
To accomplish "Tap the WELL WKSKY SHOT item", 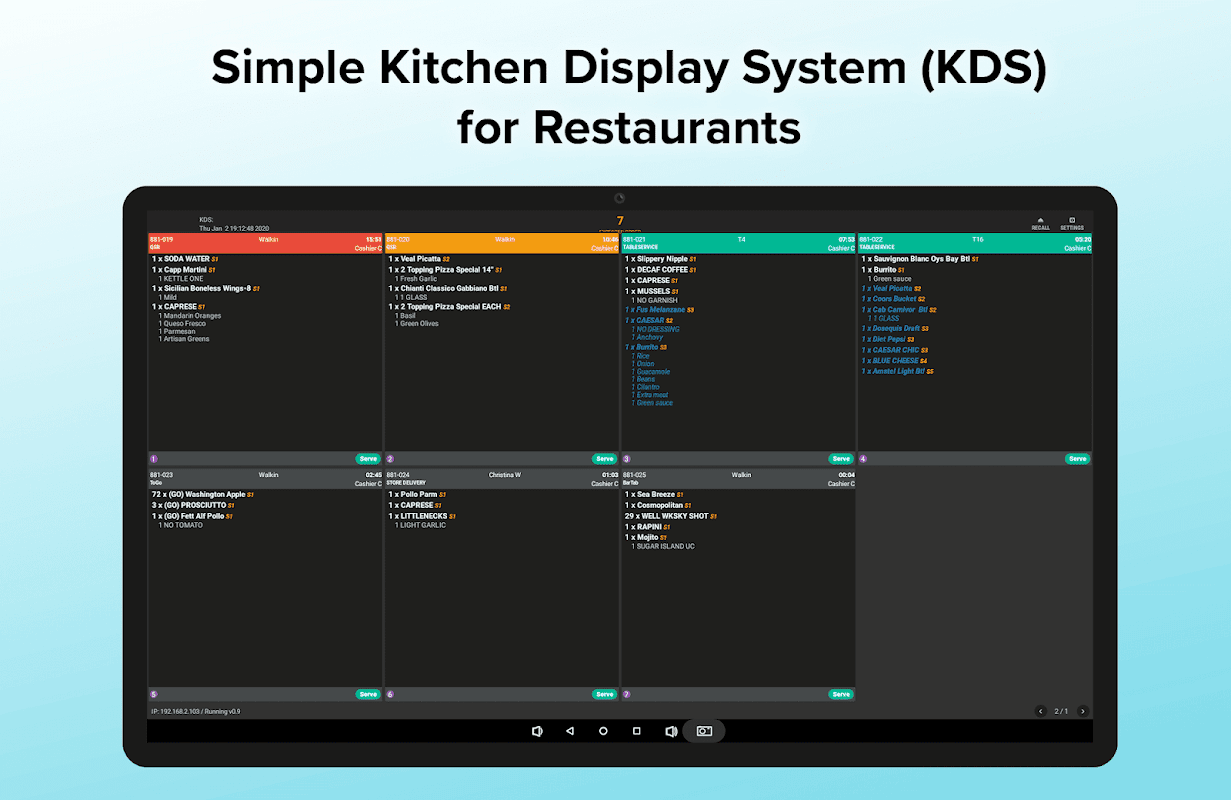I will click(x=671, y=516).
